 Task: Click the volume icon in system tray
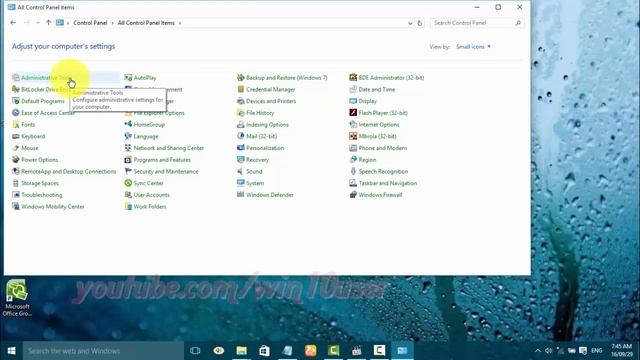(549, 351)
